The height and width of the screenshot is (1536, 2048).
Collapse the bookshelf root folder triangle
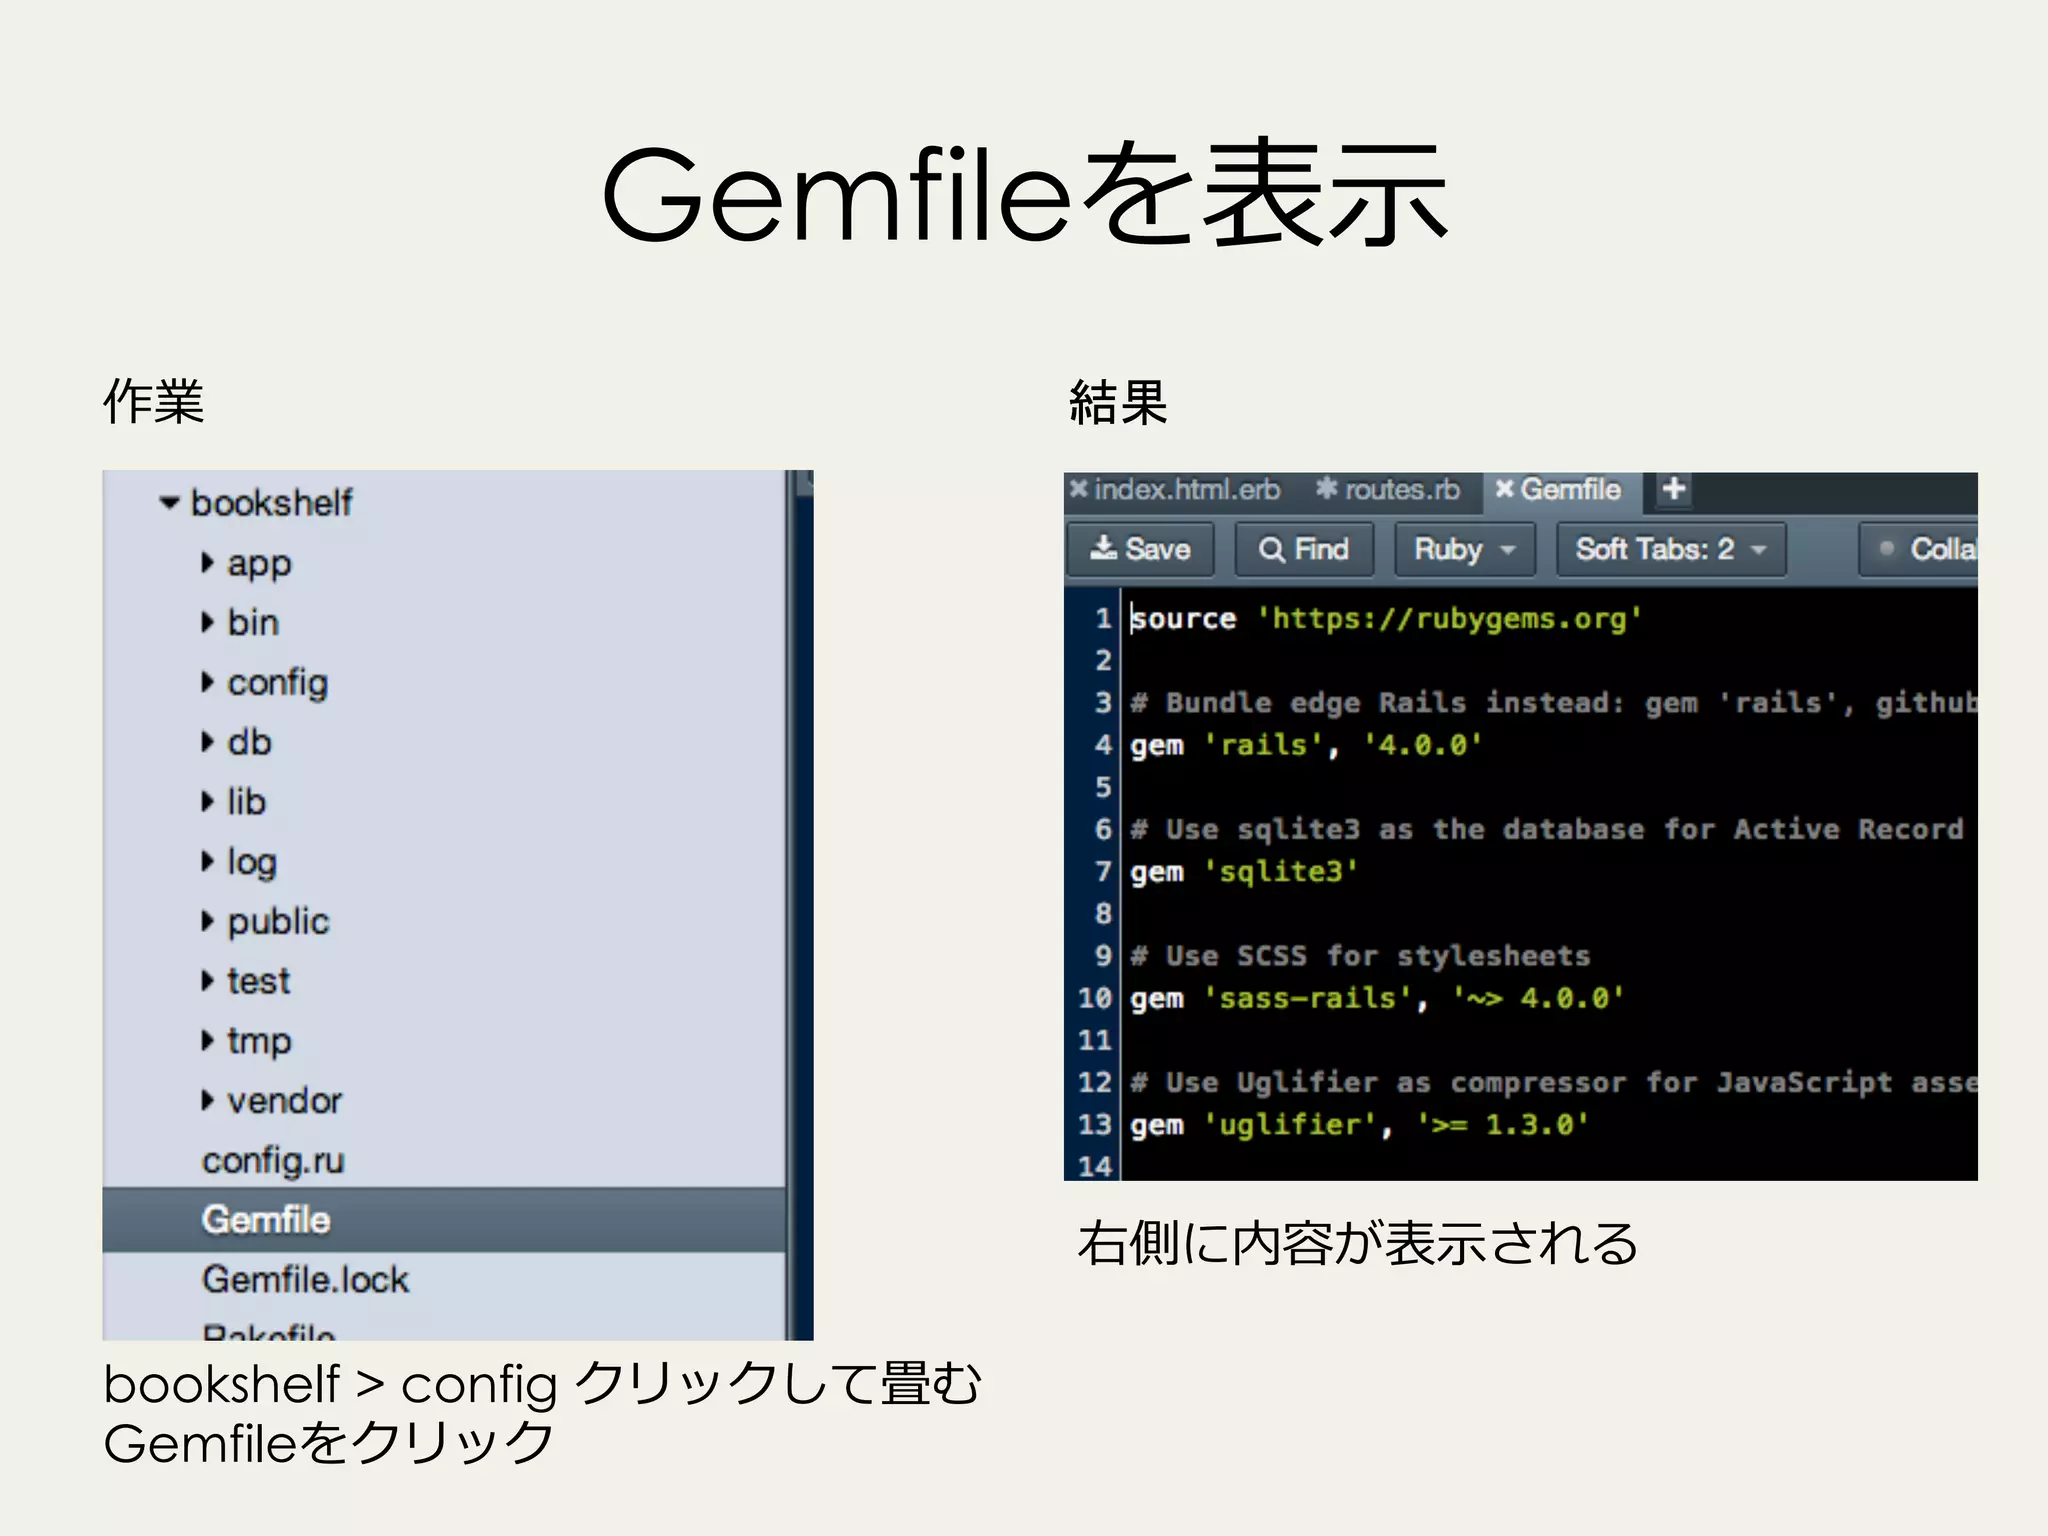(169, 503)
